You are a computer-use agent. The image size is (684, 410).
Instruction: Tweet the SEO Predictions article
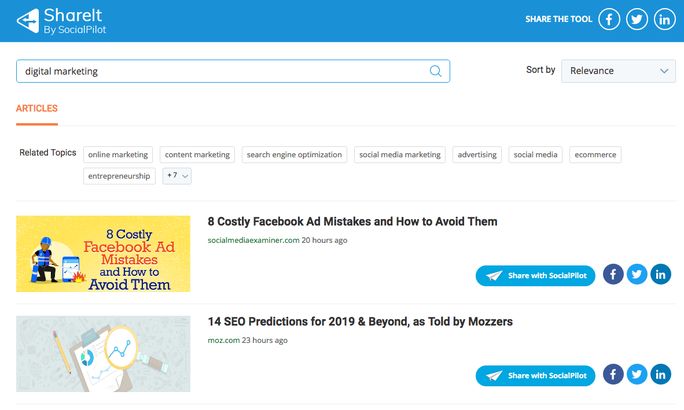point(637,374)
